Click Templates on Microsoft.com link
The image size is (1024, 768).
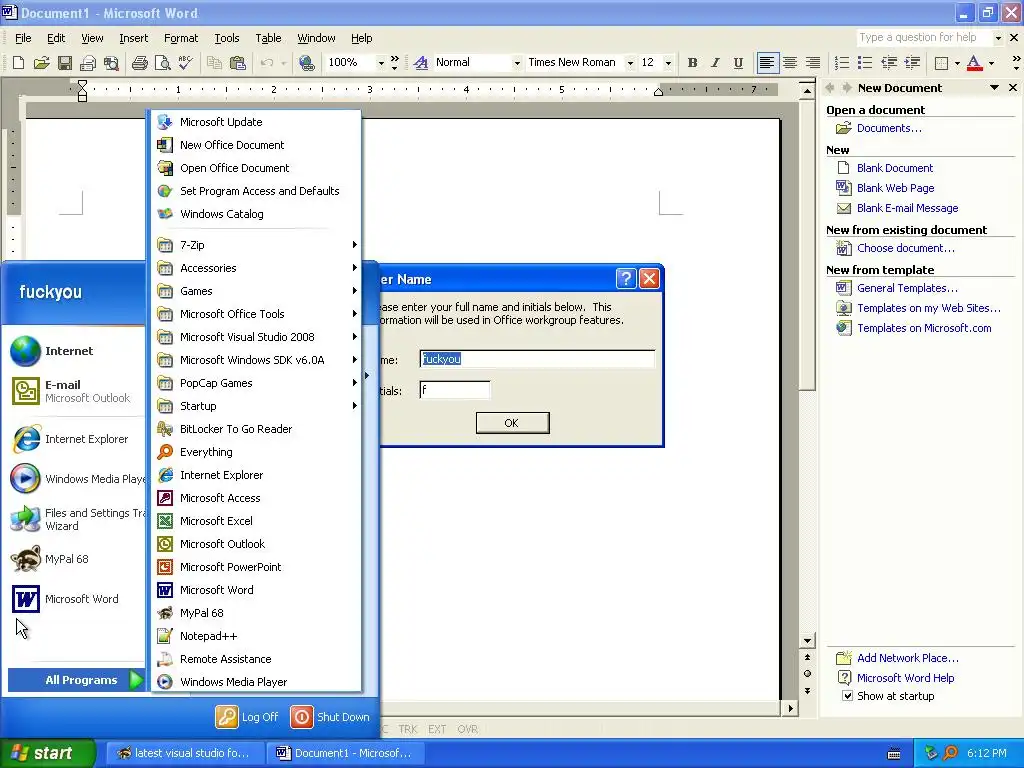923,328
